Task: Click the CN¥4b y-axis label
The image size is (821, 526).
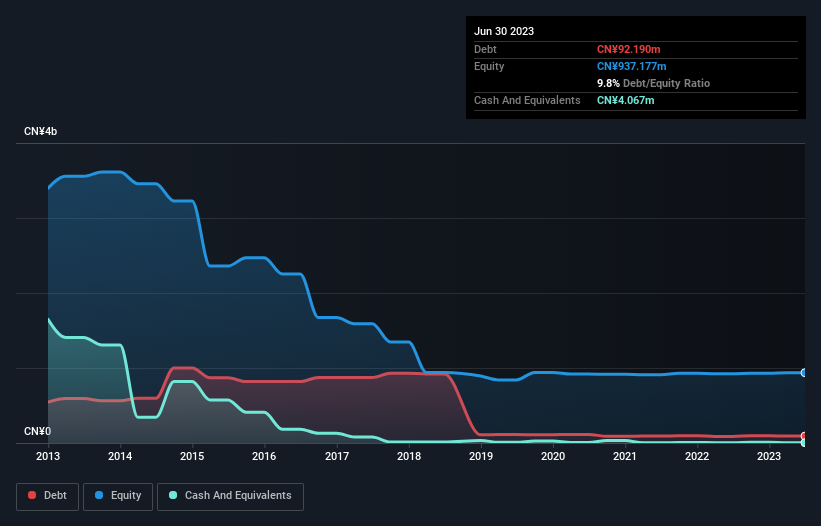Action: pos(40,131)
